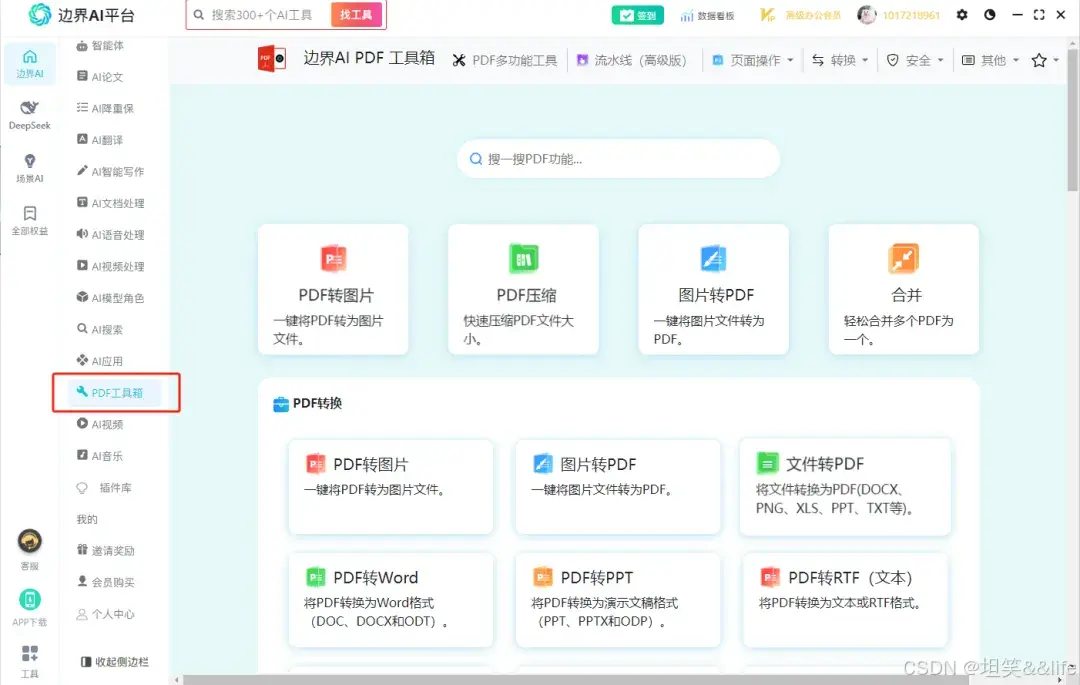This screenshot has height=685, width=1080.
Task: Expand the 其他 dropdown
Action: [x=990, y=61]
